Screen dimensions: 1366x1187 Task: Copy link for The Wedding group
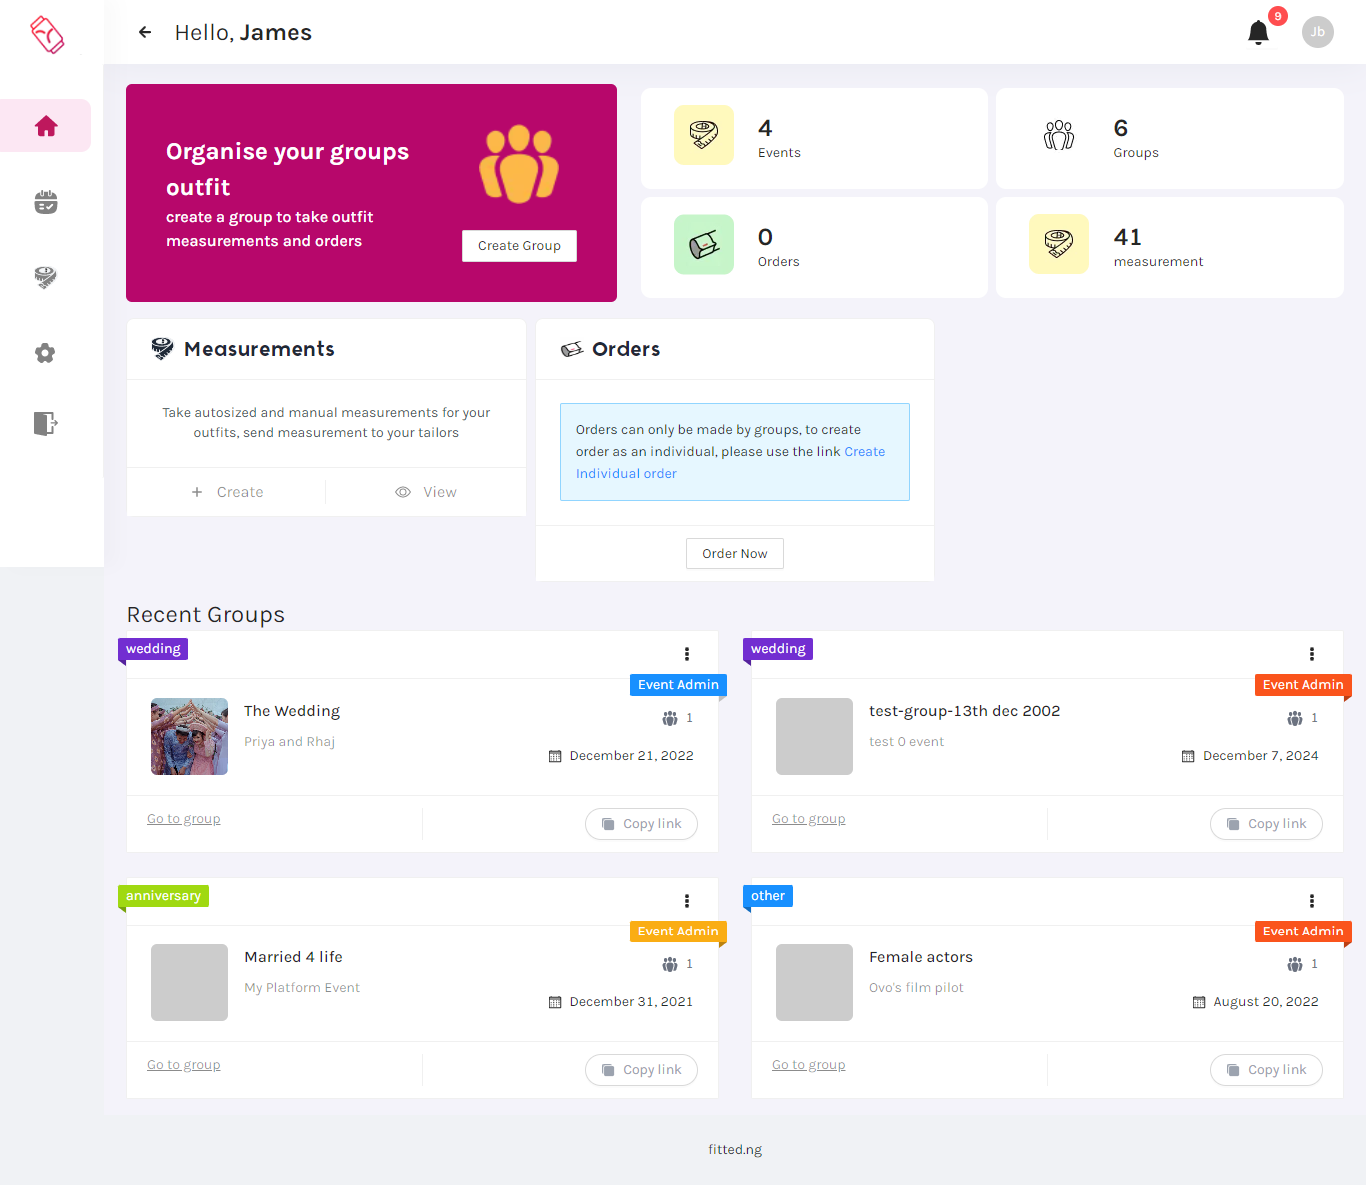click(x=641, y=824)
